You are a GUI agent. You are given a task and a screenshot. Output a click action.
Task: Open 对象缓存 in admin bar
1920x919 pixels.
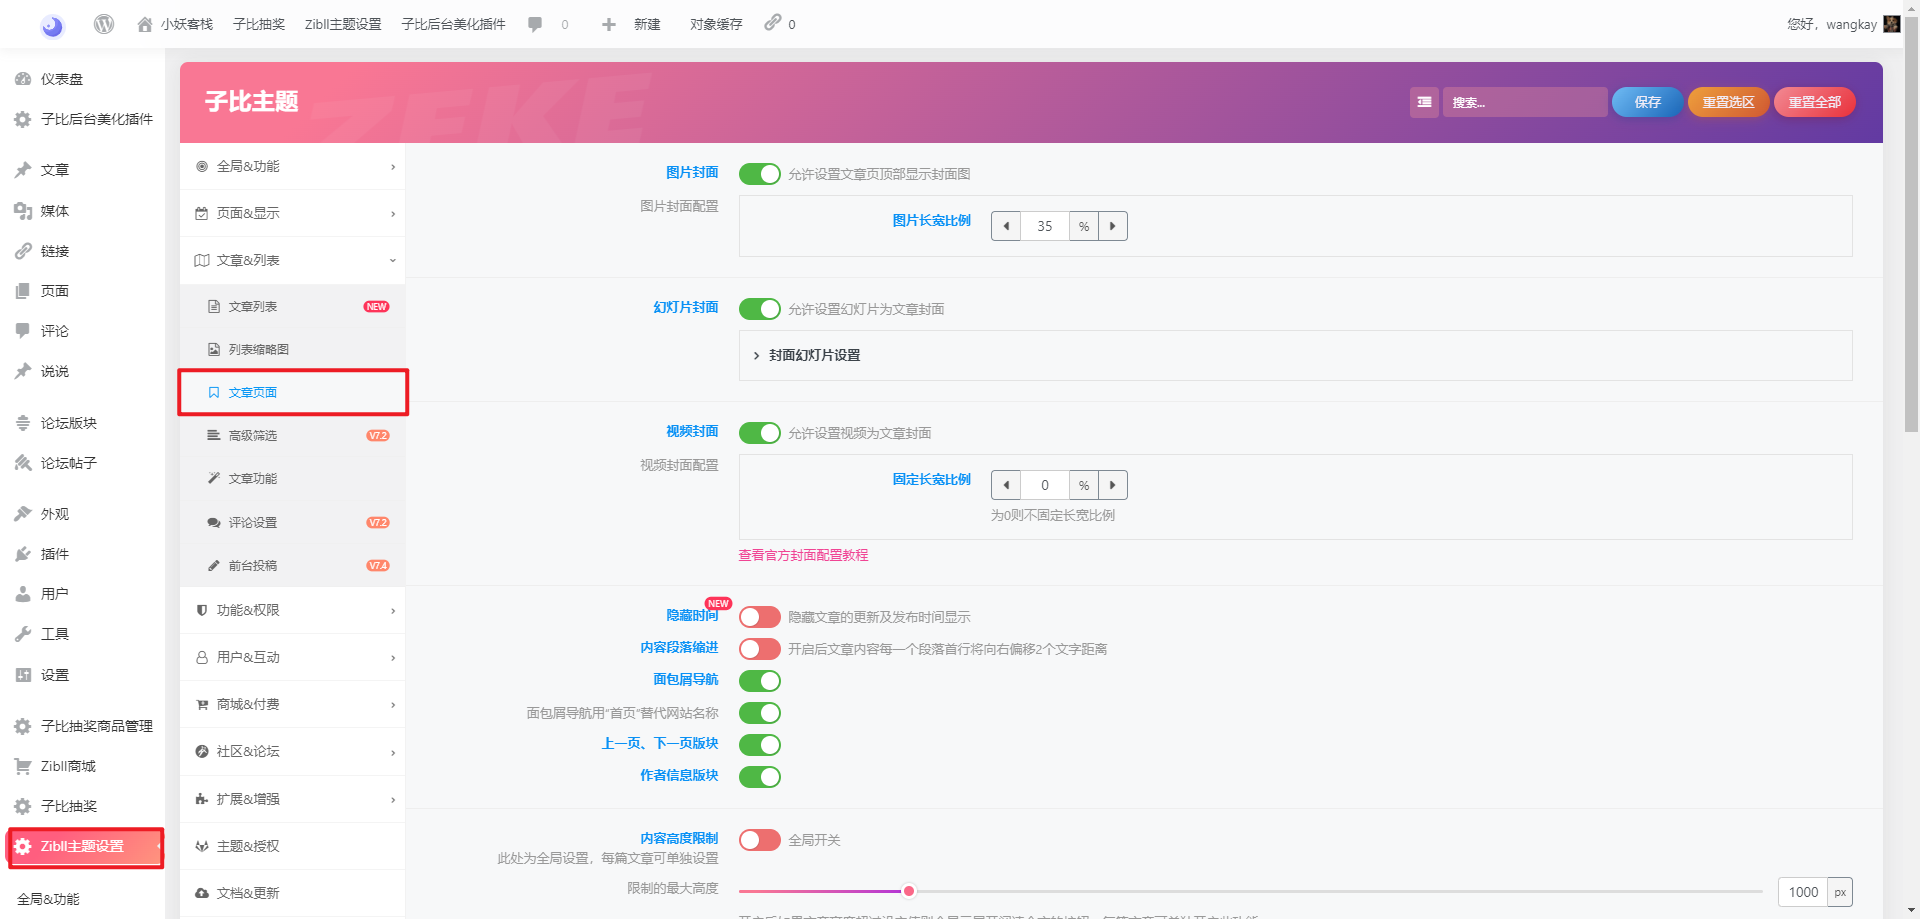tap(716, 24)
